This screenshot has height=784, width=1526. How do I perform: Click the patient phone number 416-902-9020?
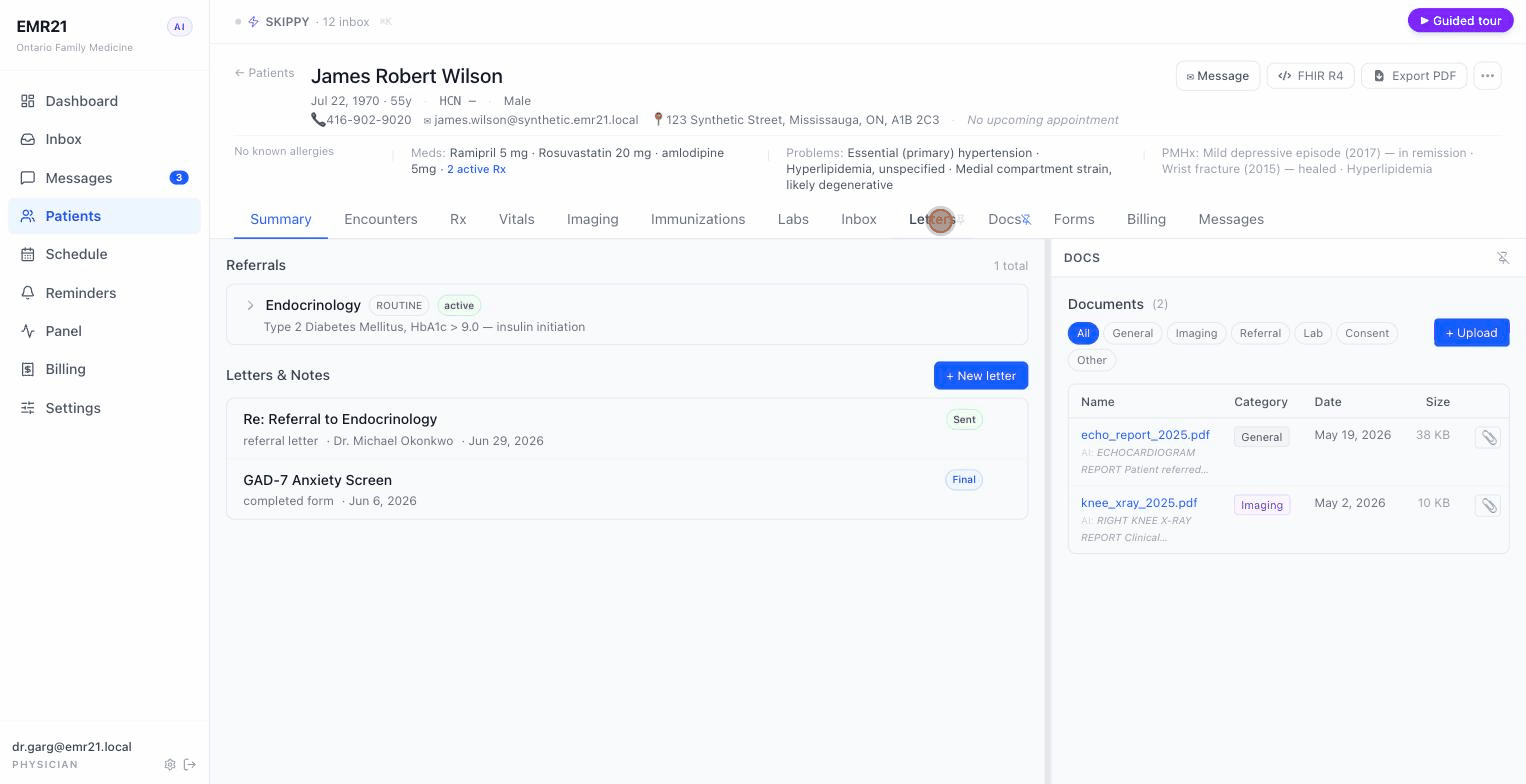point(369,120)
